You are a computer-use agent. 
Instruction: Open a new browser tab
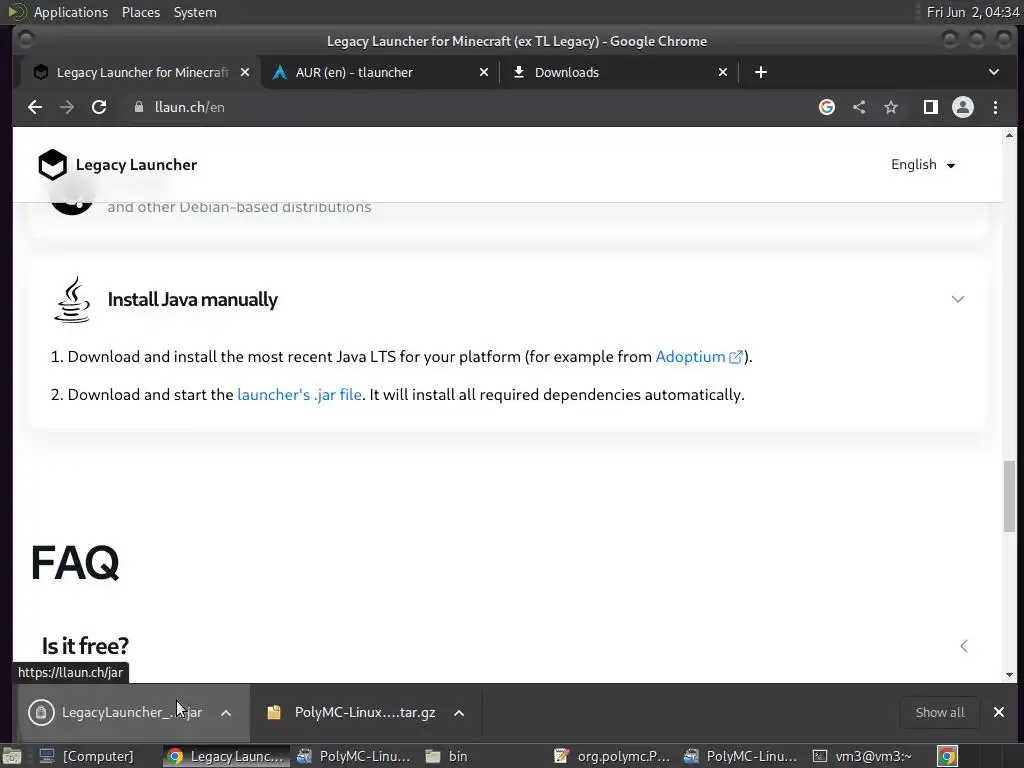point(761,72)
